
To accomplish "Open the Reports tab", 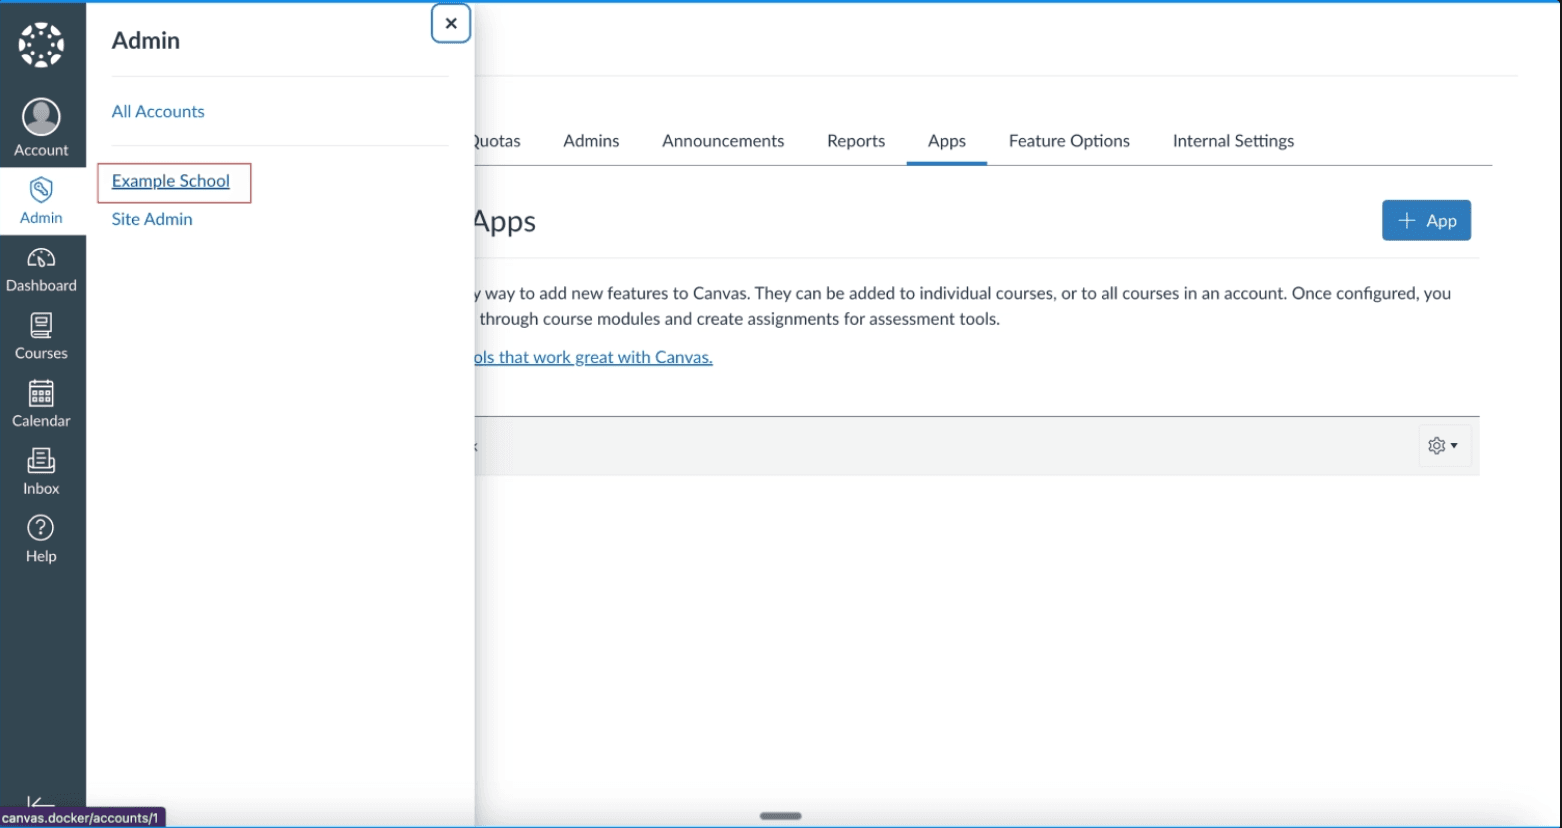I will (x=856, y=141).
